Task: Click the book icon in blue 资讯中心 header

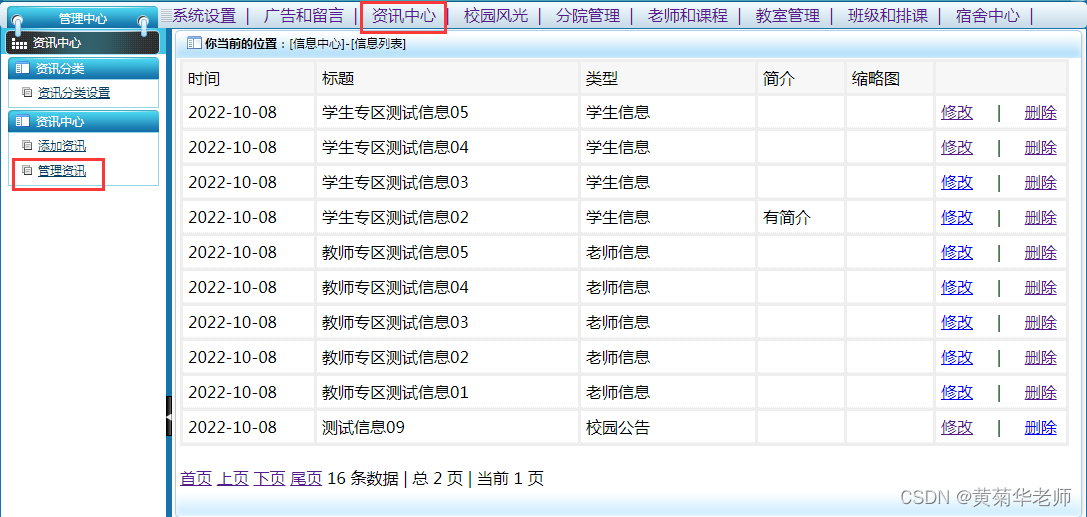Action: point(22,121)
